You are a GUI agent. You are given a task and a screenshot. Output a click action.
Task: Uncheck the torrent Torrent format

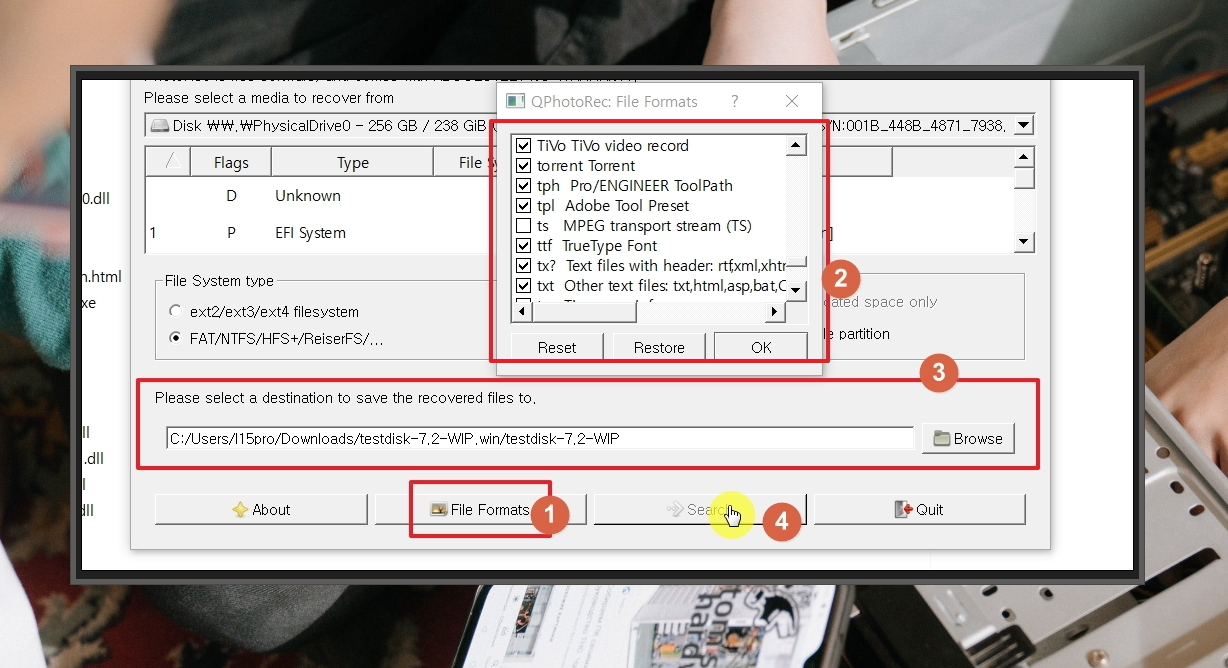click(x=523, y=166)
